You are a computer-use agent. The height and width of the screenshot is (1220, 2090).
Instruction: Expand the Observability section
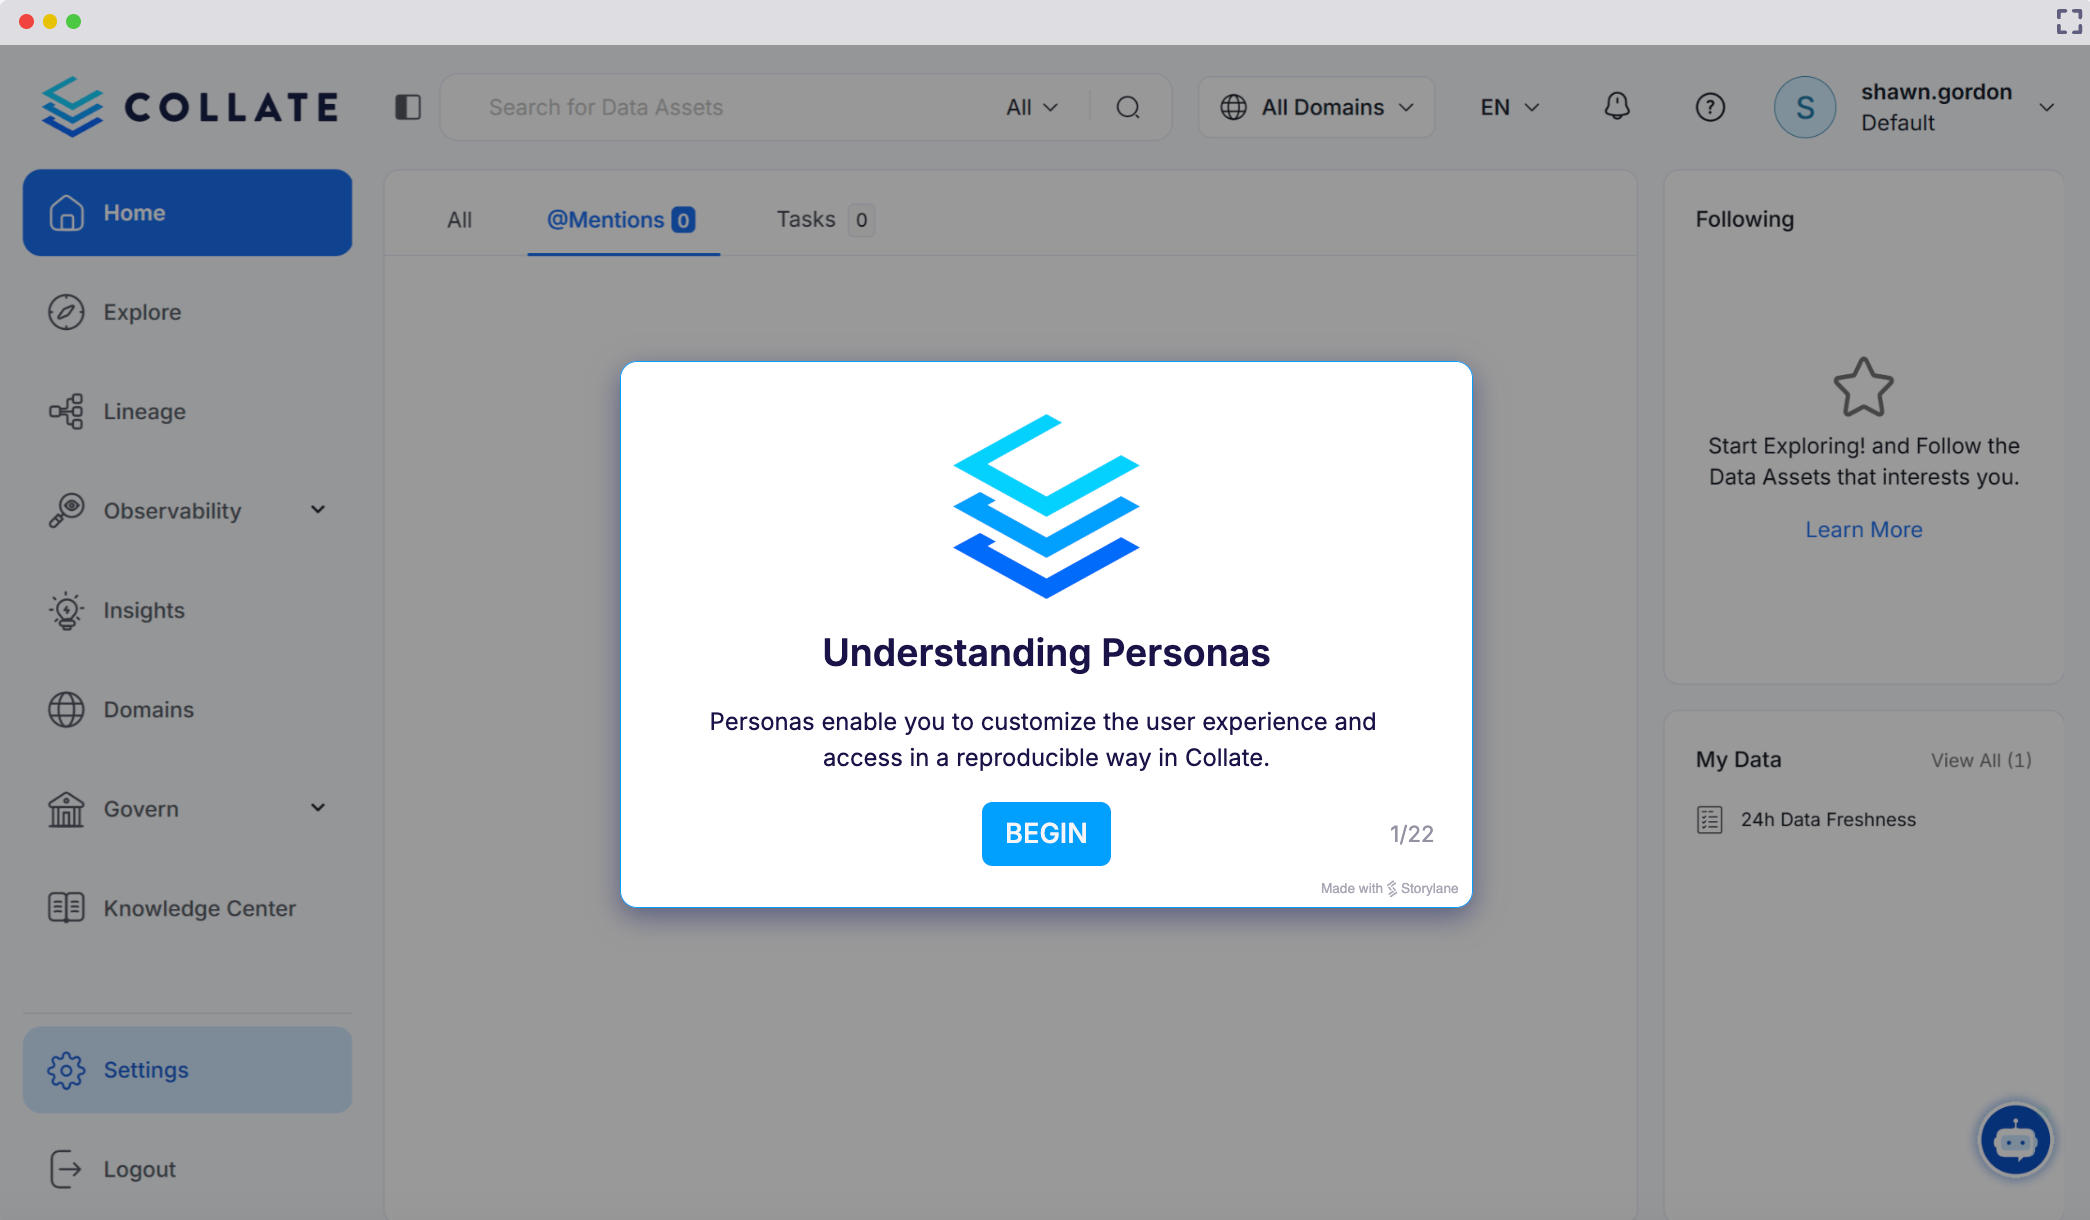click(x=317, y=510)
